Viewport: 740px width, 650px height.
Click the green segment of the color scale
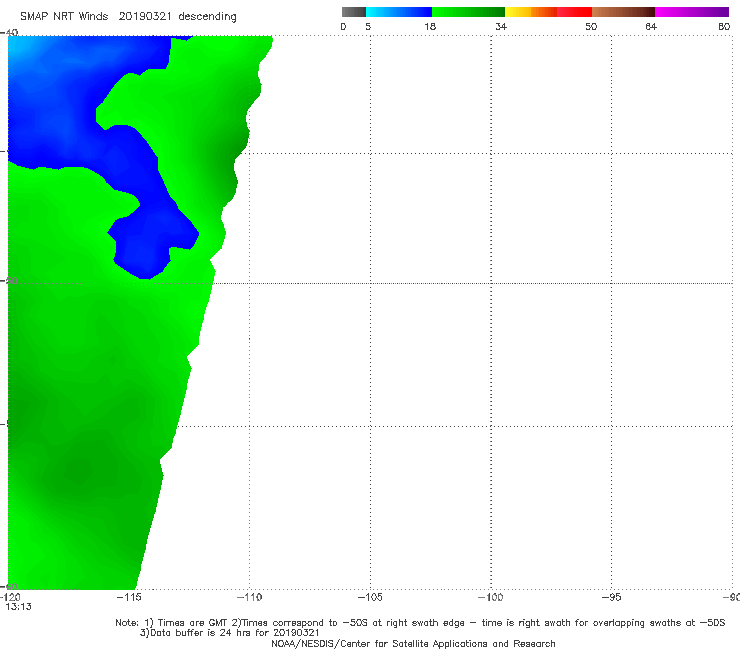pyautogui.click(x=468, y=12)
